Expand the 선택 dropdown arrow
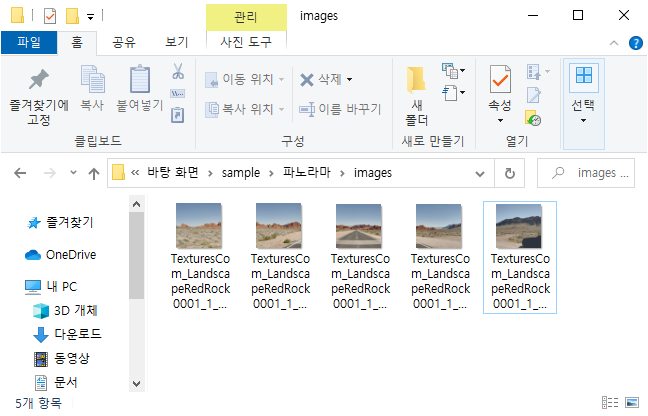This screenshot has height=416, width=648. (x=583, y=121)
